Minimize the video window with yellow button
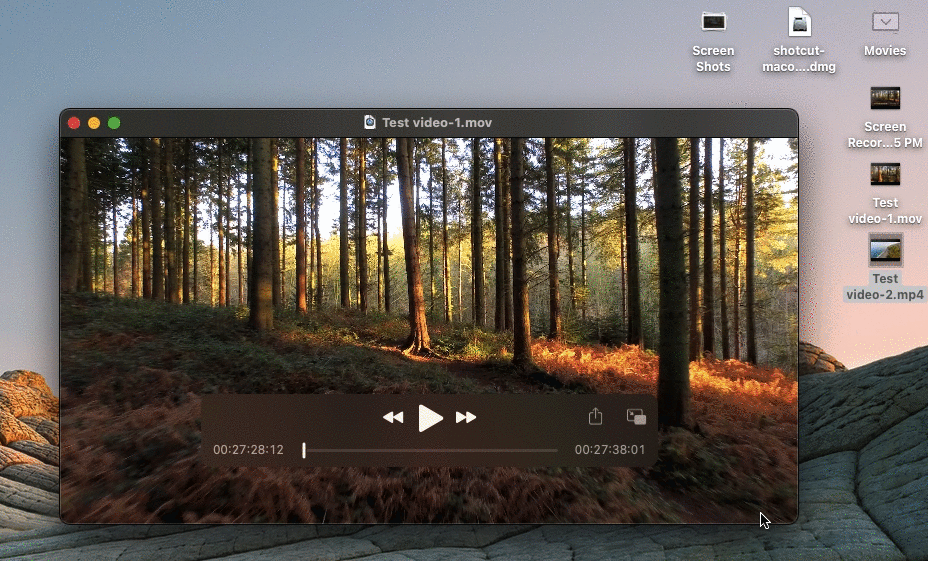 click(94, 123)
